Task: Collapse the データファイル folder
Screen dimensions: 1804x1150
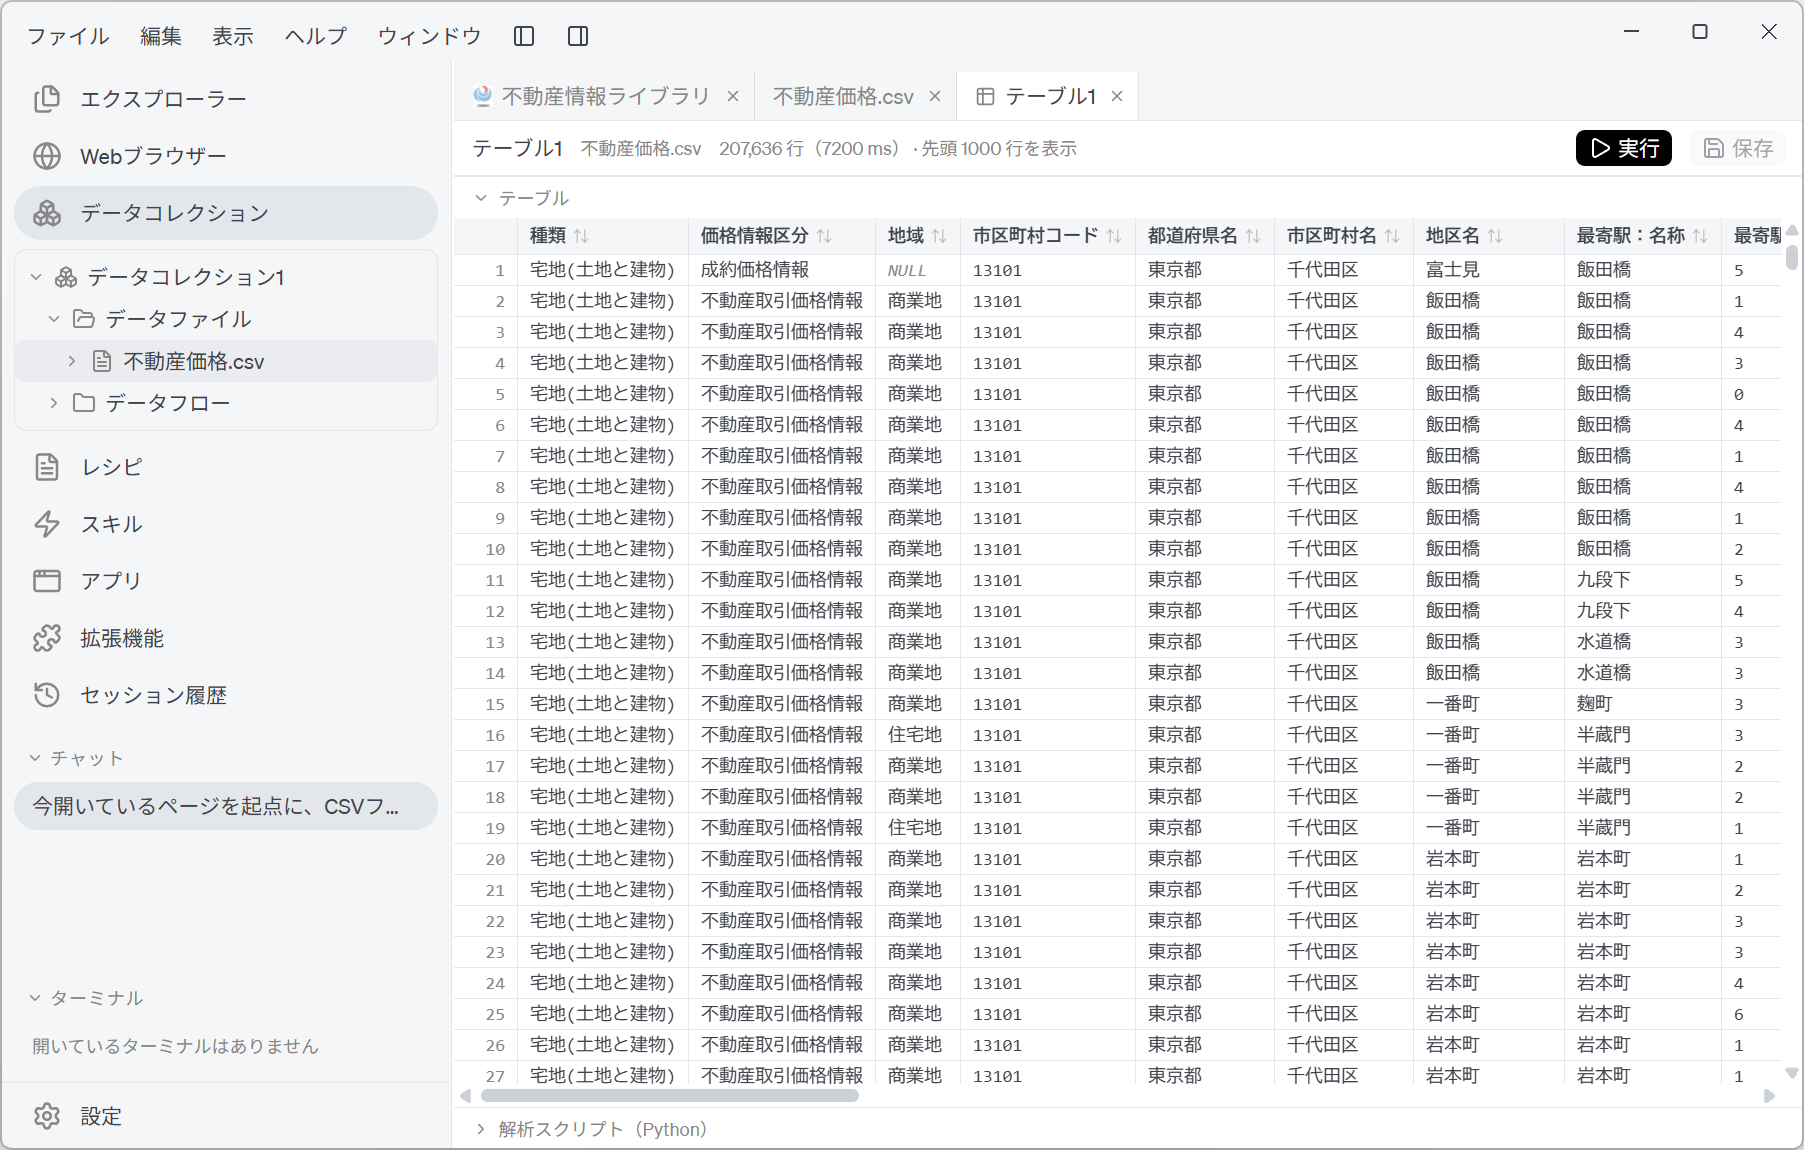Action: click(54, 319)
